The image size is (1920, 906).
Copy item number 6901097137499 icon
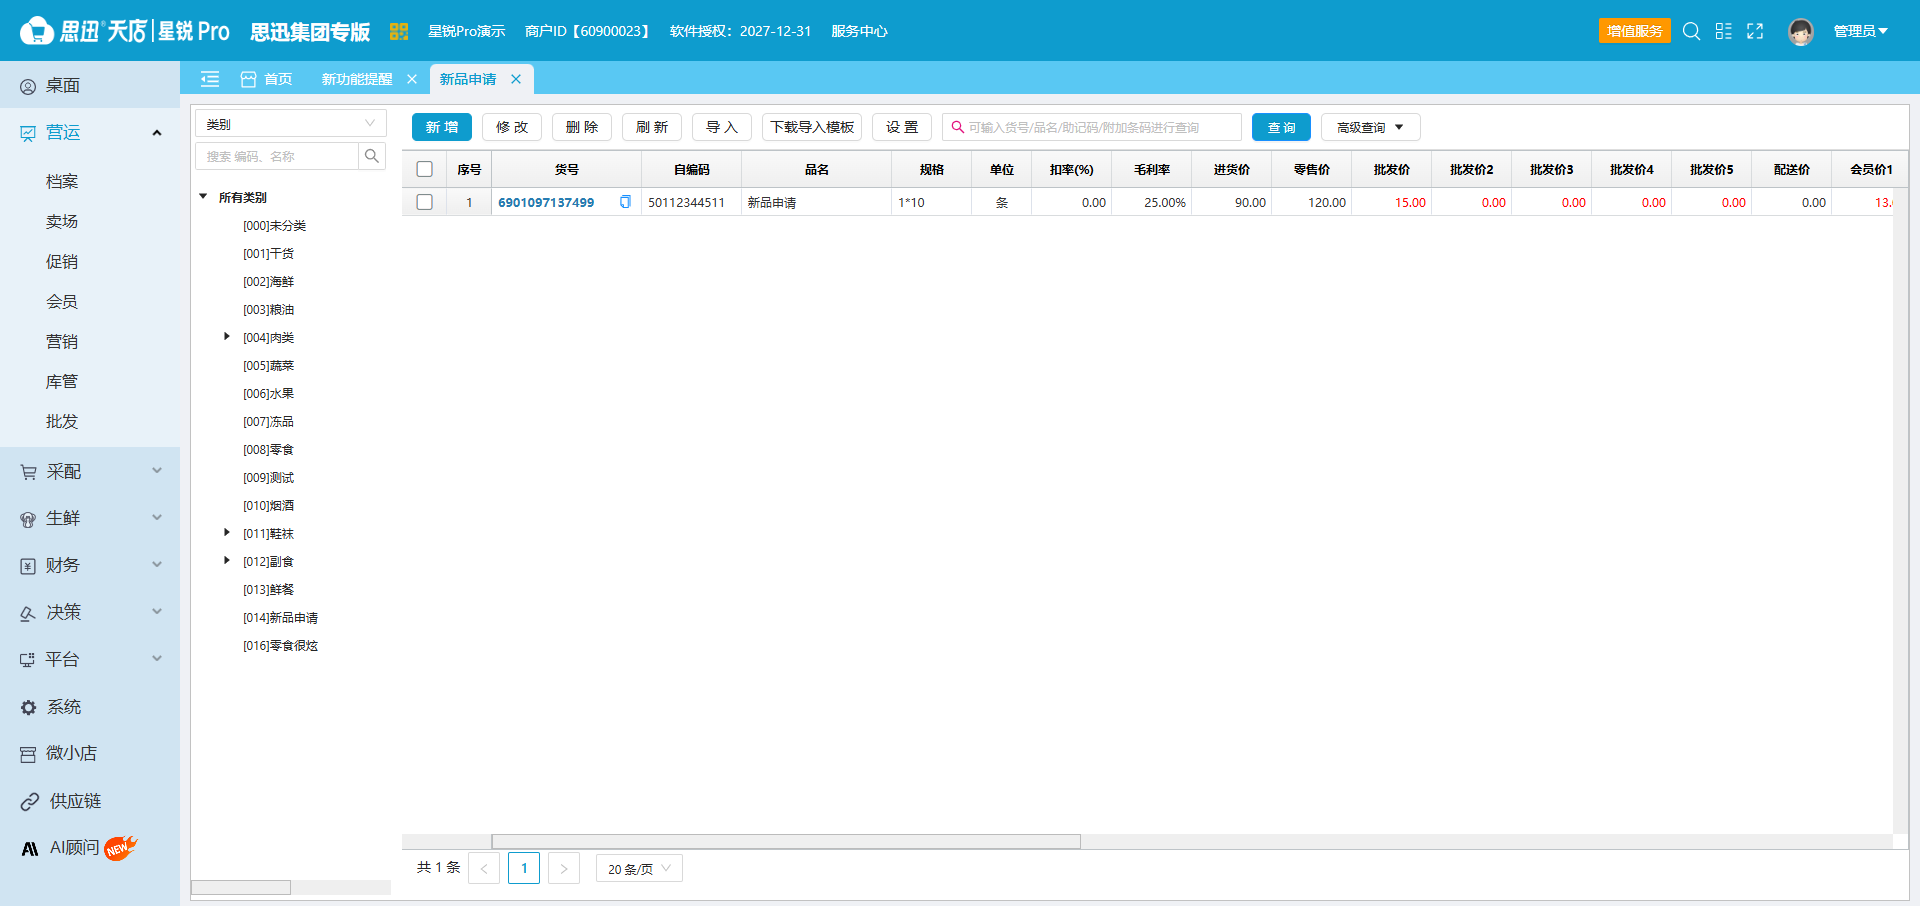click(x=625, y=202)
